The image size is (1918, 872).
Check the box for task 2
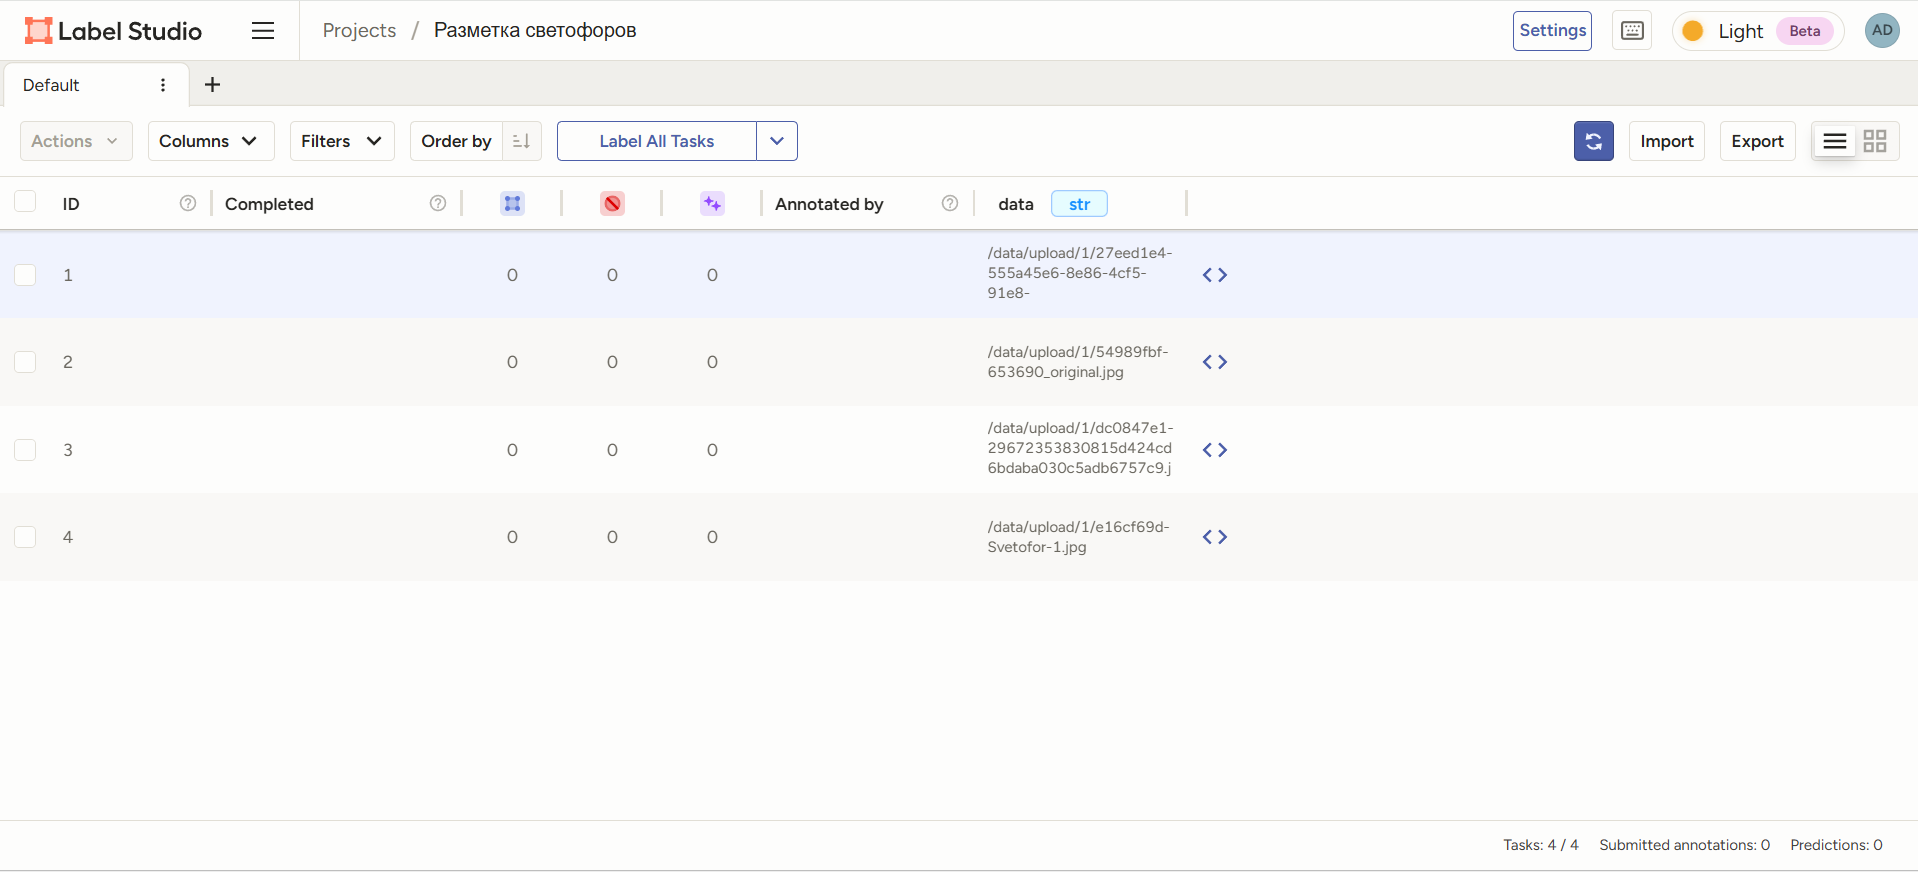[25, 362]
